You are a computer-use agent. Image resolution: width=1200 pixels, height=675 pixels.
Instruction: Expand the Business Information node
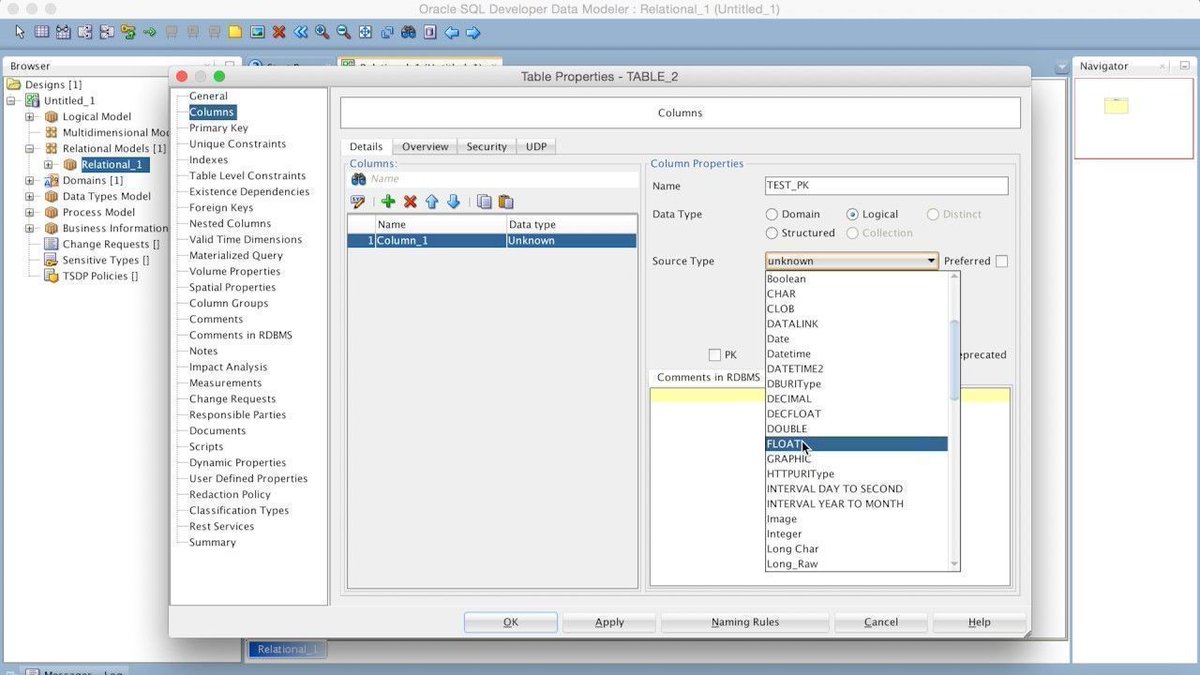30,229
